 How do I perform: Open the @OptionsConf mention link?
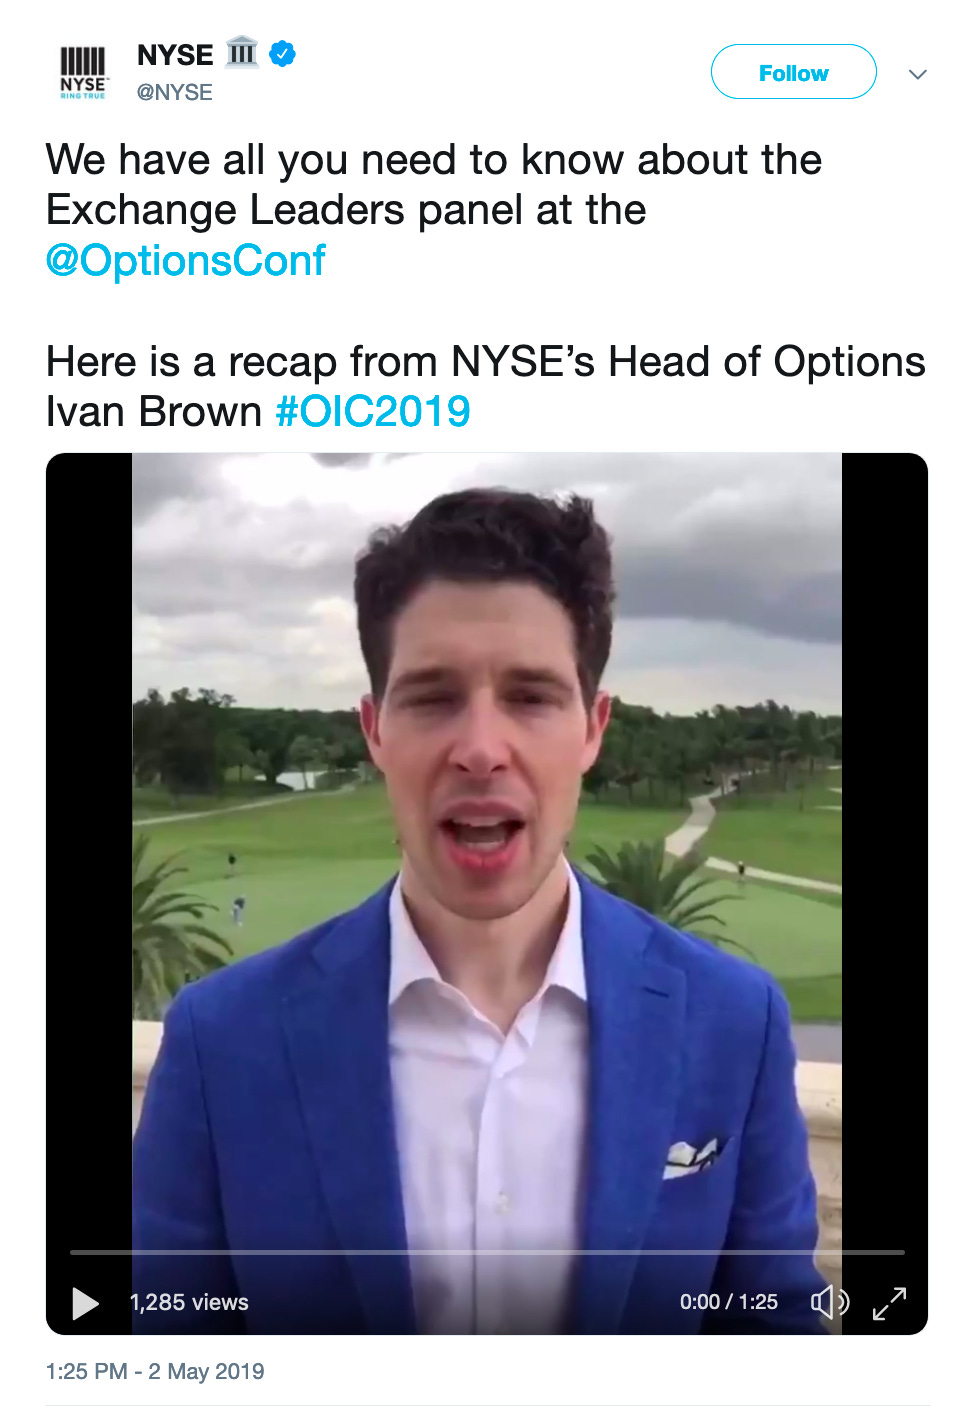point(186,260)
